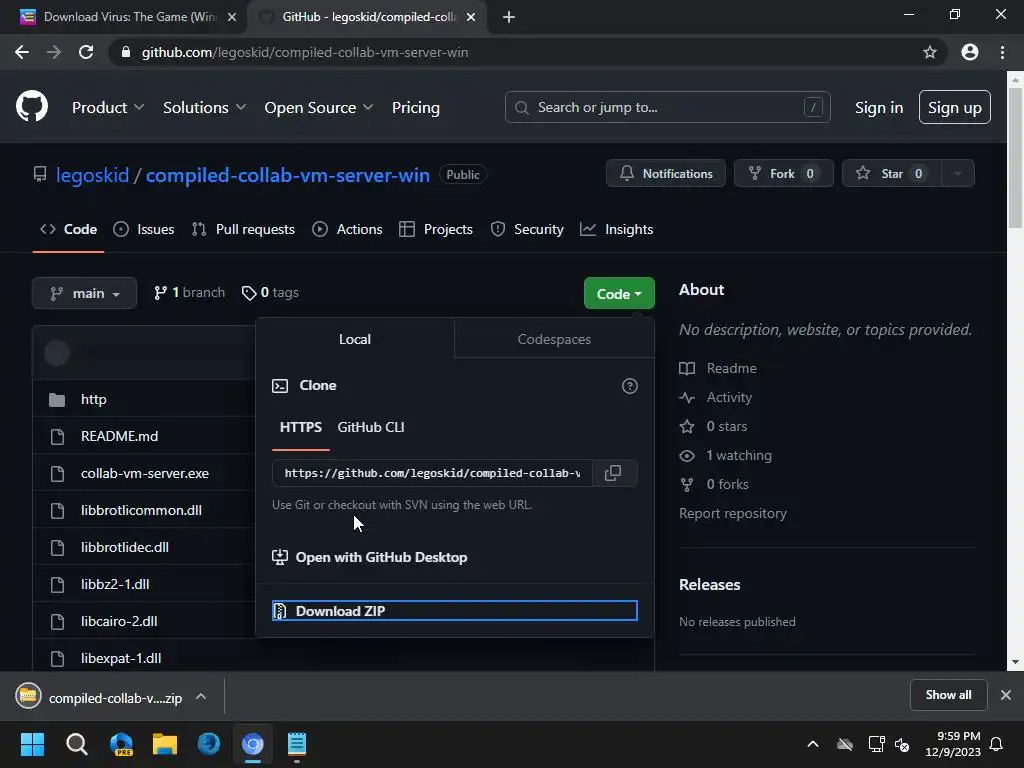Click the GitHub Octocat logo
Image resolution: width=1024 pixels, height=768 pixels.
click(31, 107)
